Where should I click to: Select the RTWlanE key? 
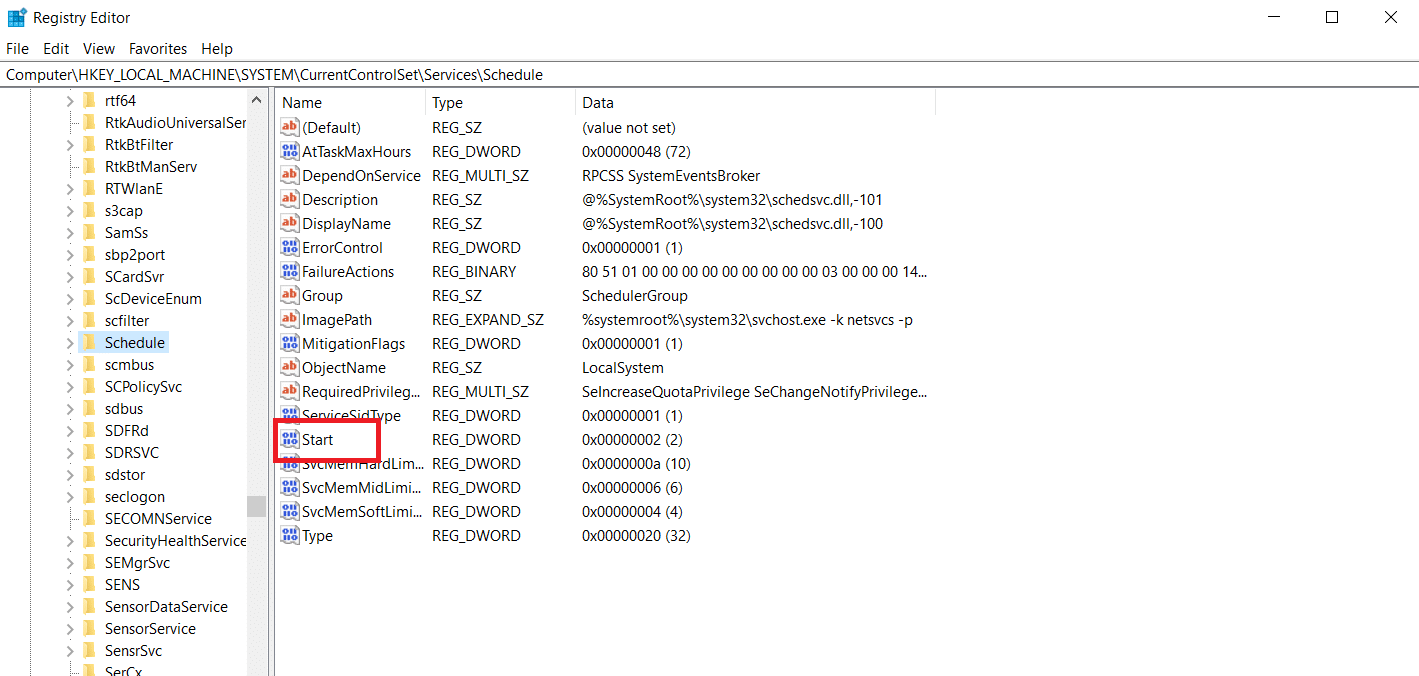[x=134, y=189]
